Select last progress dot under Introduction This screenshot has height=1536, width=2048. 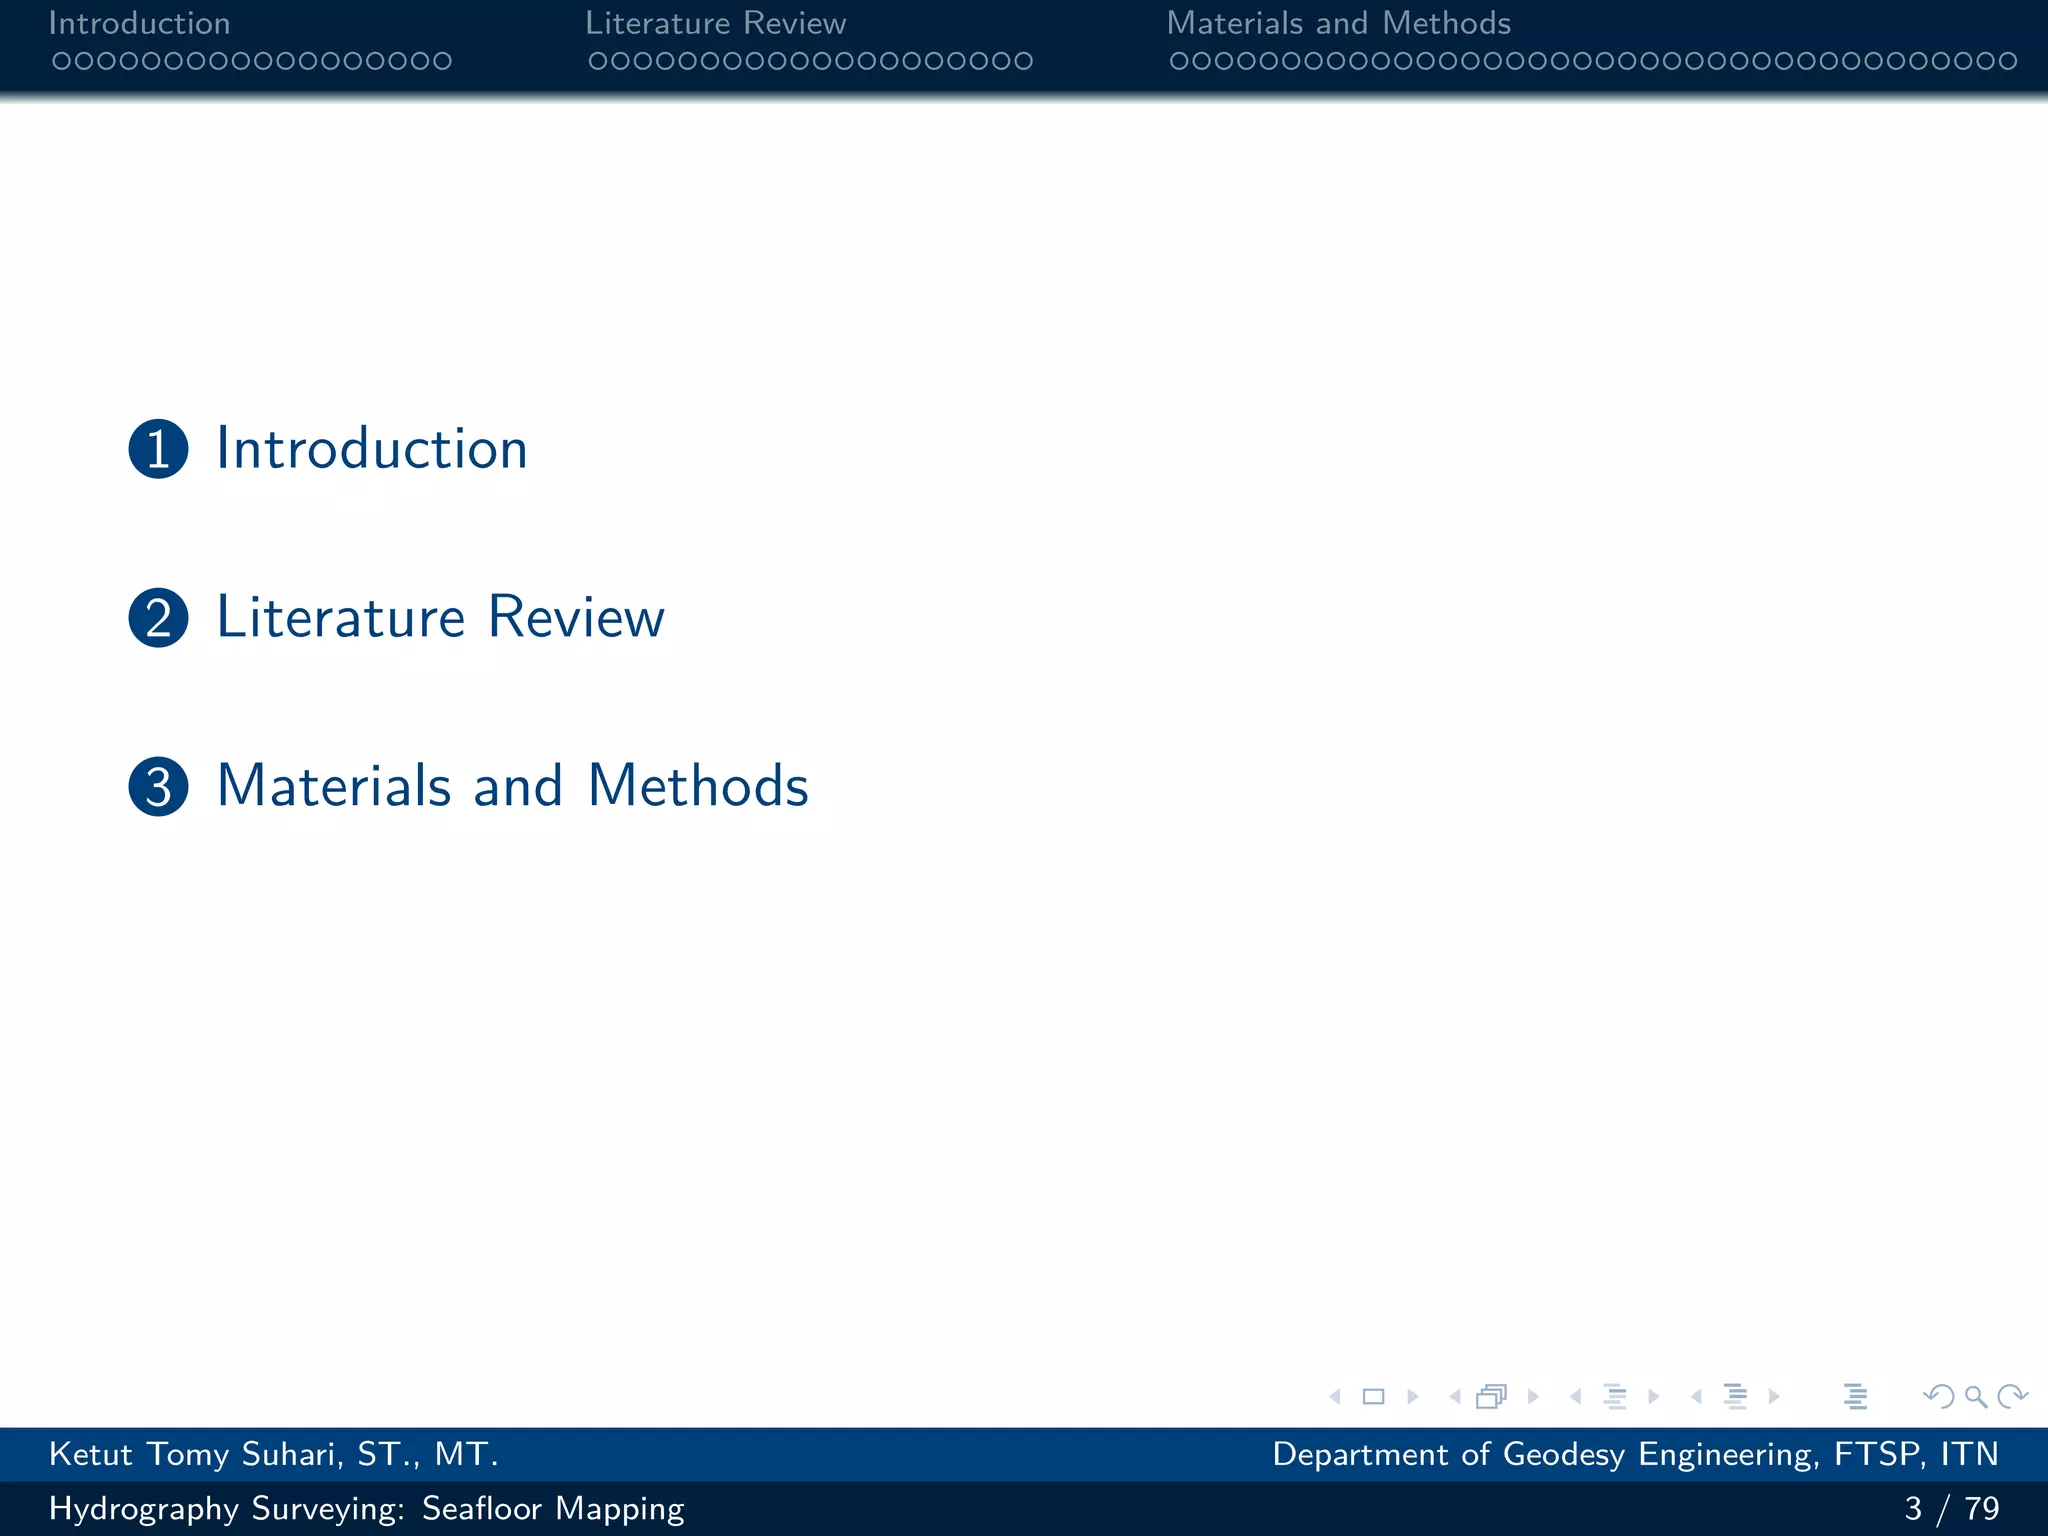coord(442,61)
